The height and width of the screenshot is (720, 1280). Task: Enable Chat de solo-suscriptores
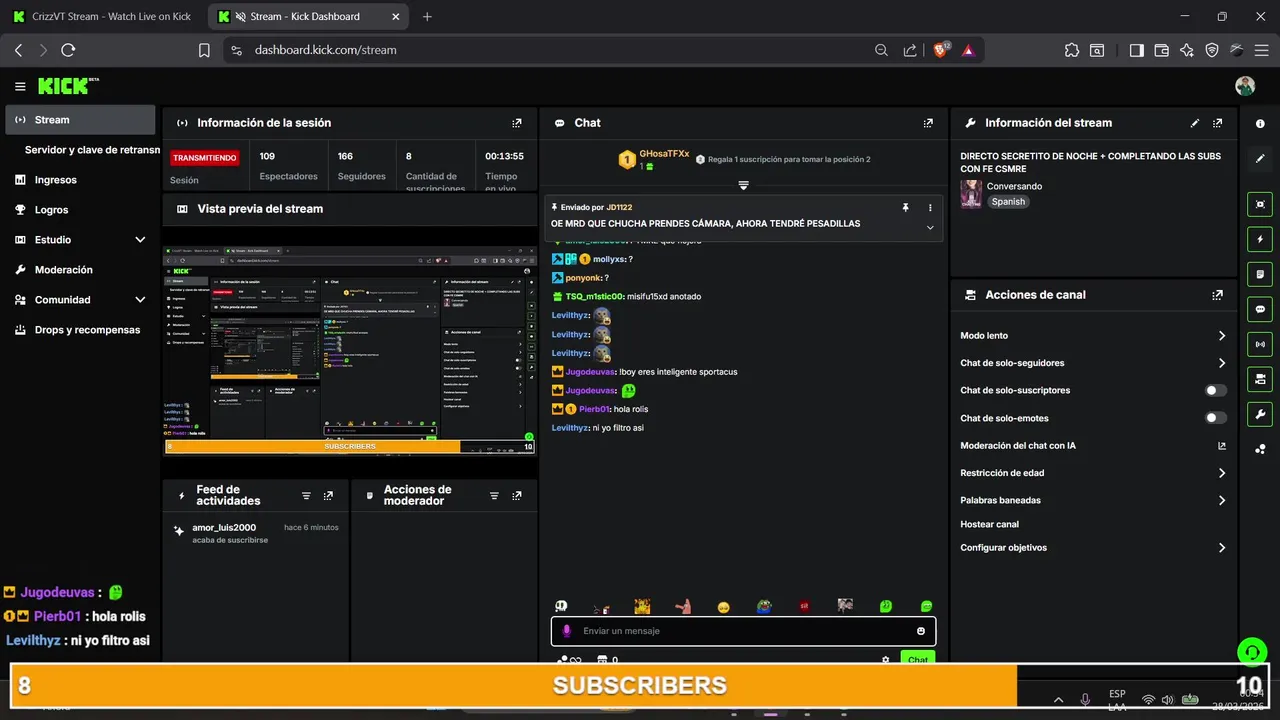tap(1216, 391)
